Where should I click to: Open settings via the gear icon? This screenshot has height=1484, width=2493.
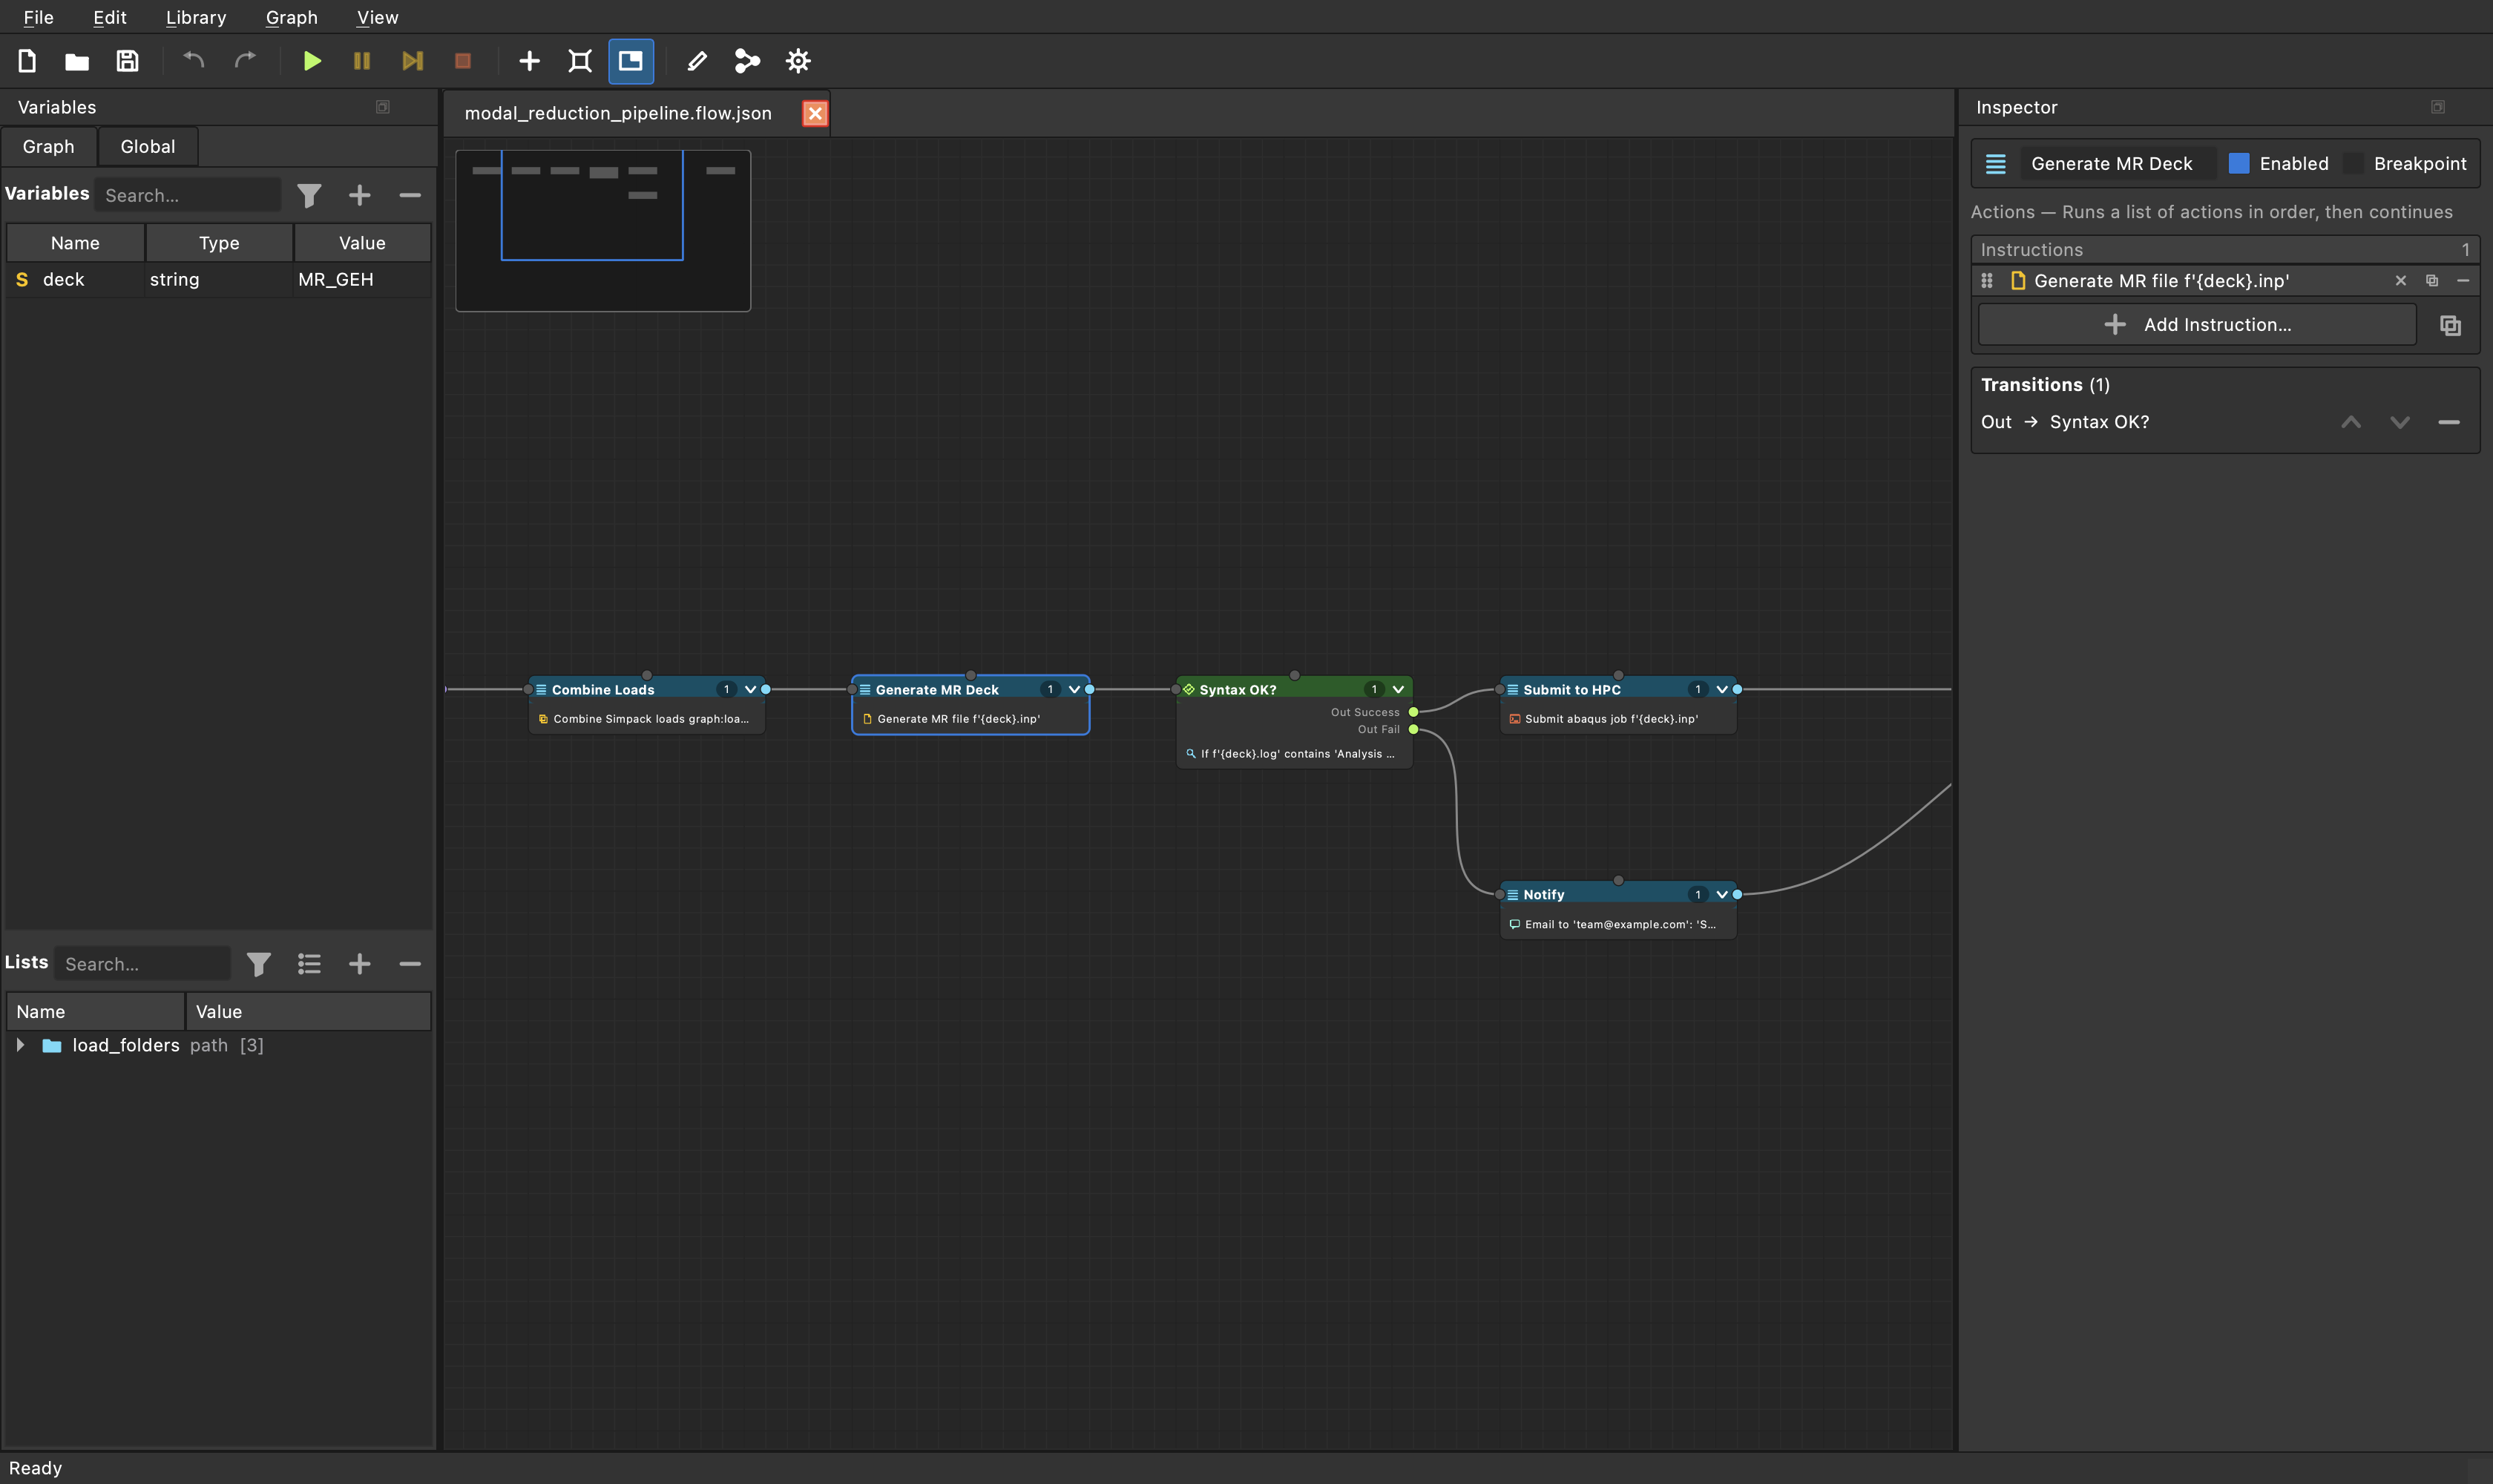pyautogui.click(x=798, y=61)
